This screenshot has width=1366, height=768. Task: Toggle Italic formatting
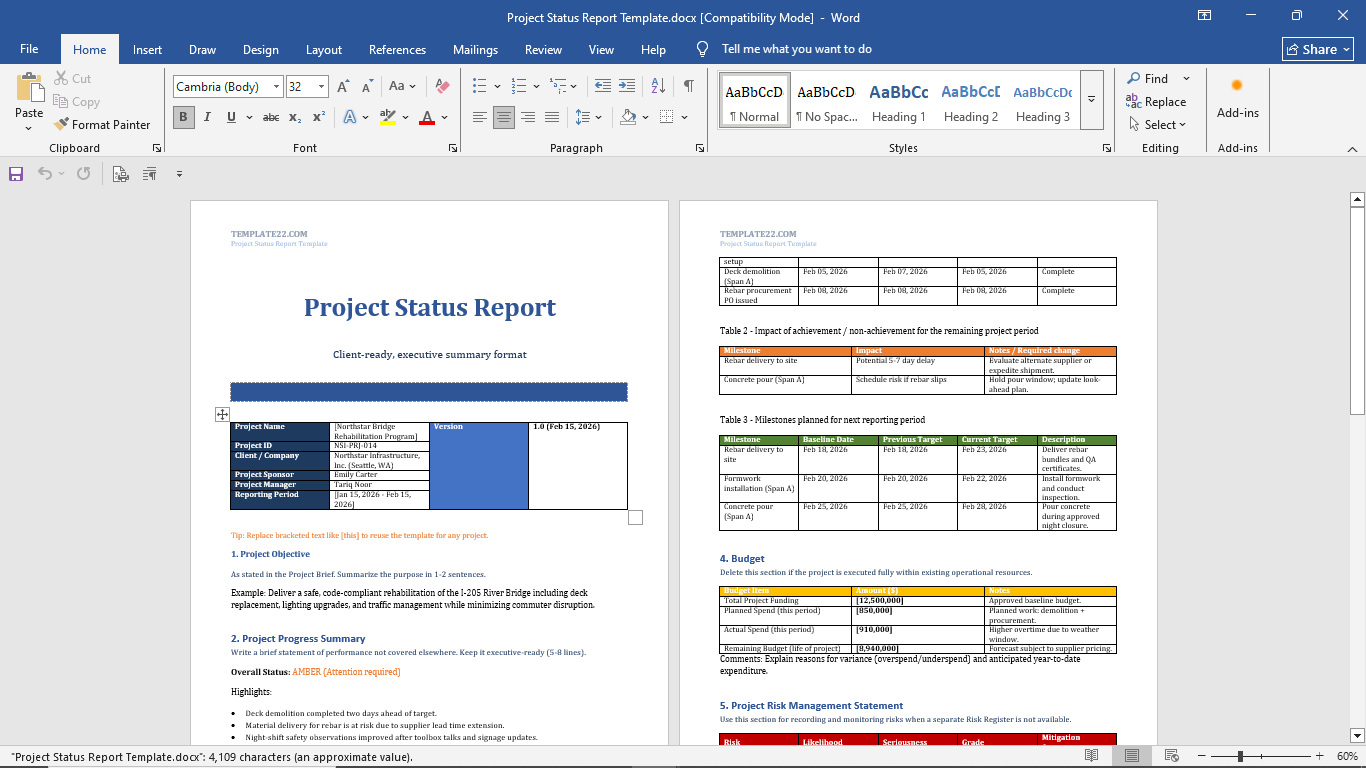(207, 117)
